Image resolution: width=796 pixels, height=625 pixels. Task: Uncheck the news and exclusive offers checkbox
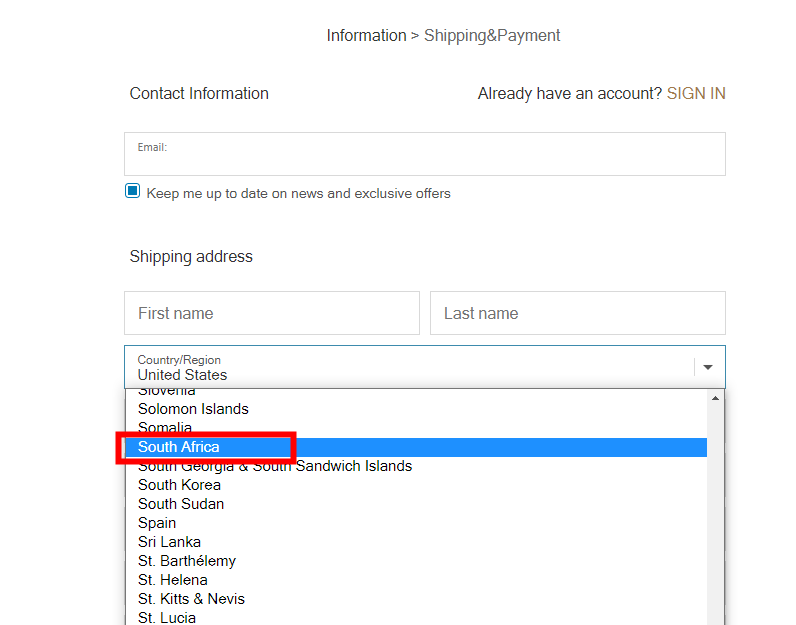(x=133, y=191)
